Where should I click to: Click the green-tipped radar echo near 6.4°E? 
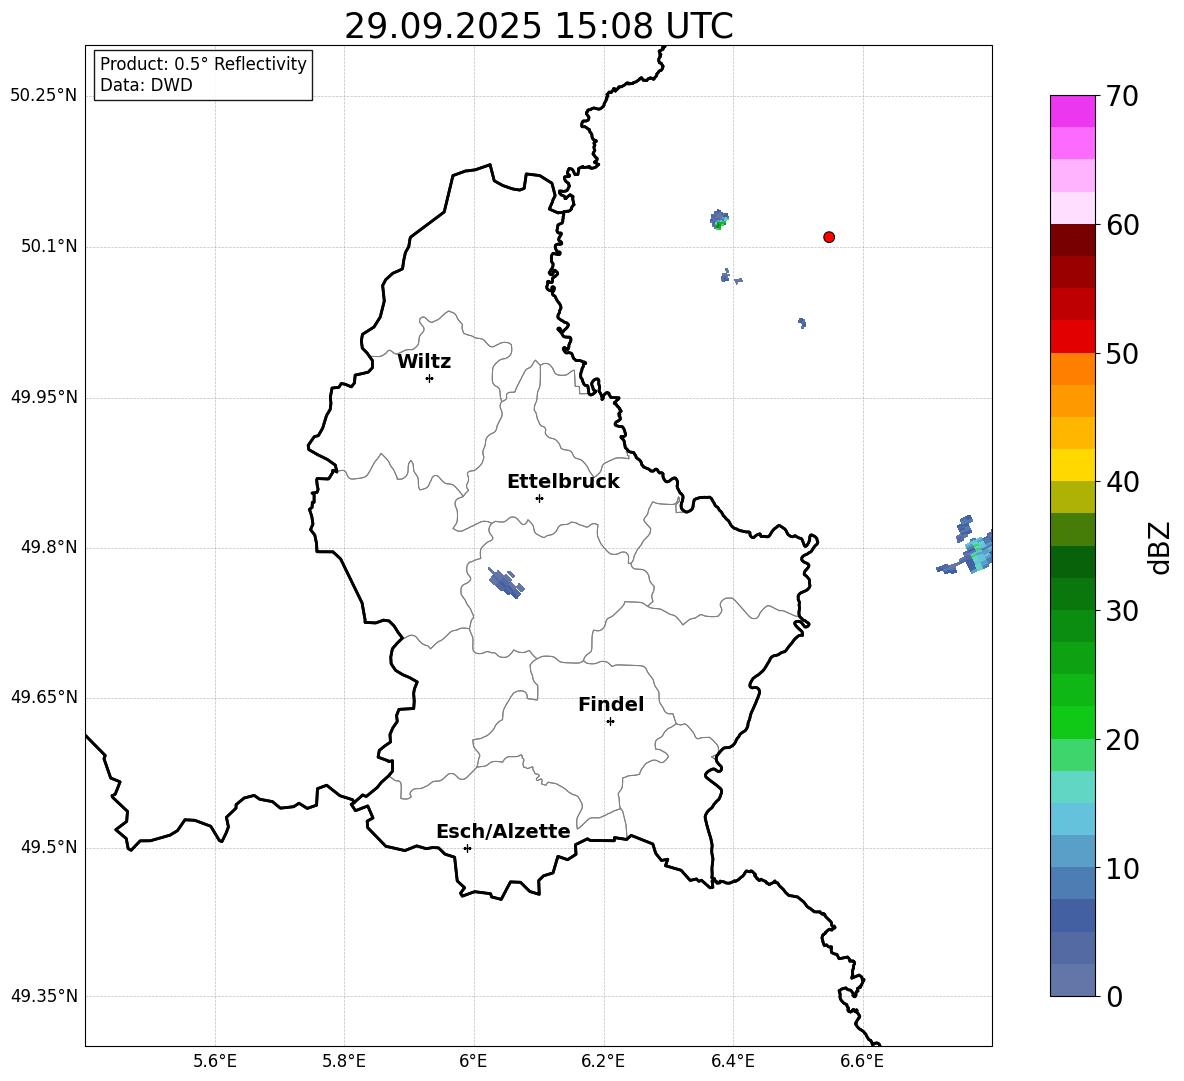720,219
